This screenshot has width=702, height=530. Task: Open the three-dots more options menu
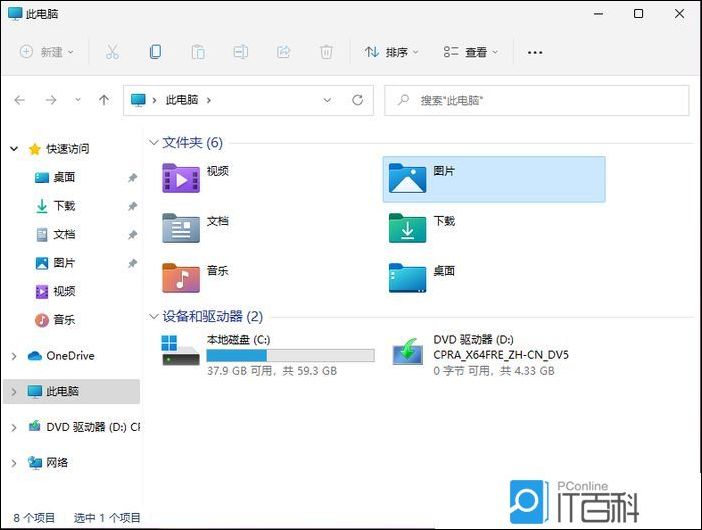[x=535, y=53]
